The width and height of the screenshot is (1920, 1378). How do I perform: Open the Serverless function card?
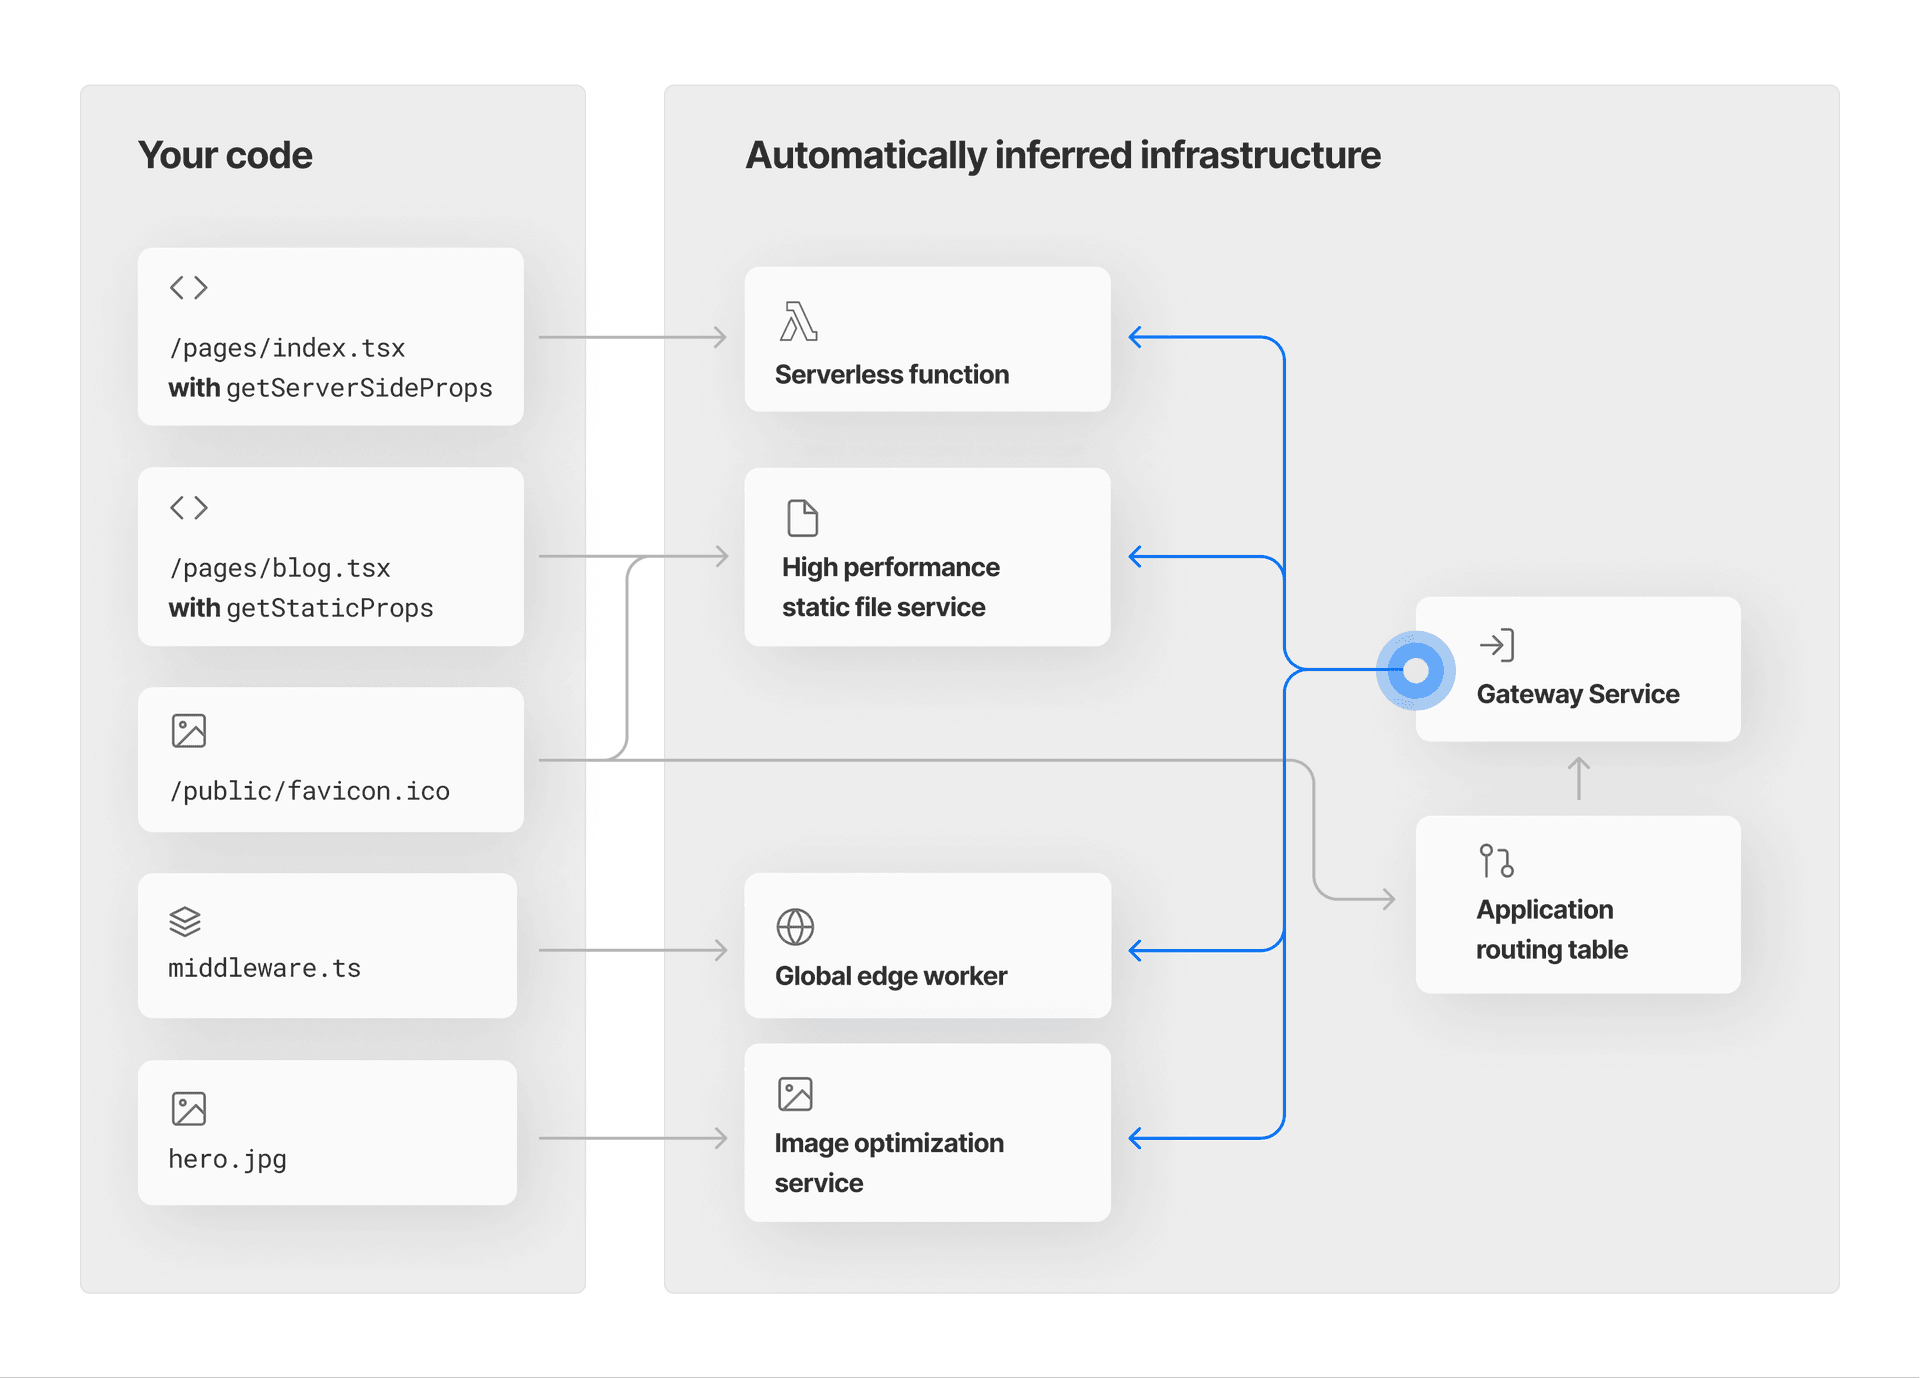(x=927, y=340)
